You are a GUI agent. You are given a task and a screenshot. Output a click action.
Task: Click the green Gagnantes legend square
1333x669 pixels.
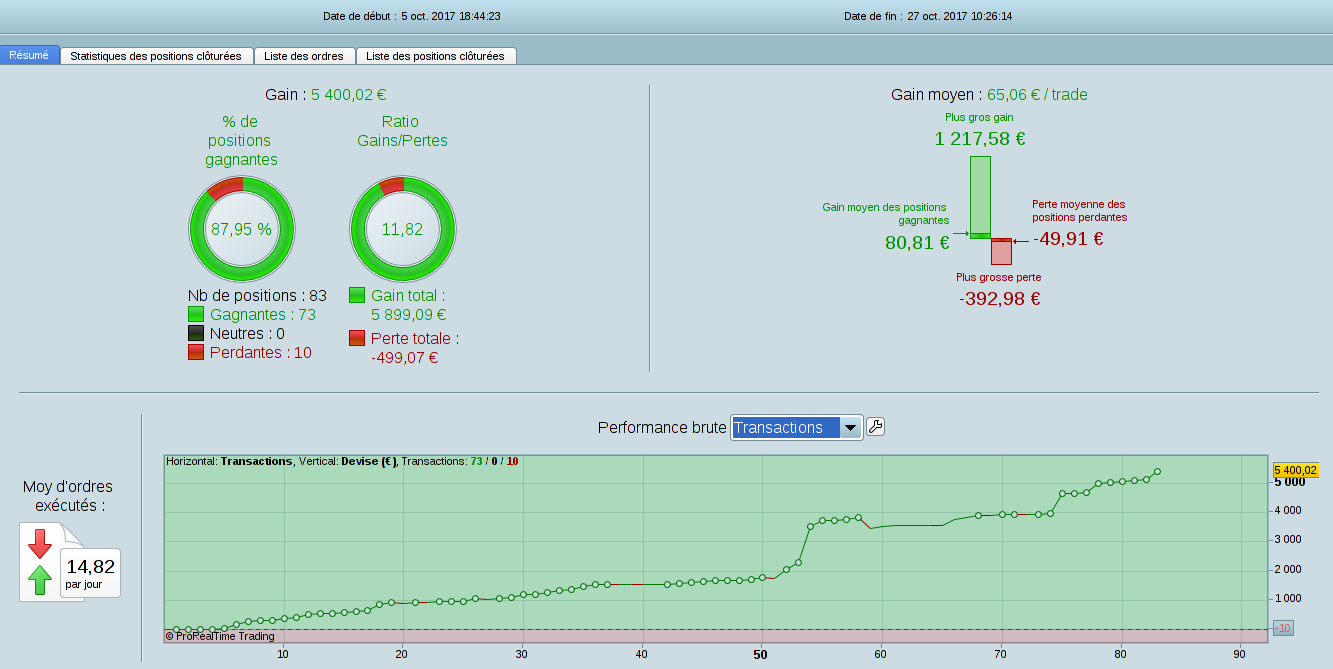(196, 315)
